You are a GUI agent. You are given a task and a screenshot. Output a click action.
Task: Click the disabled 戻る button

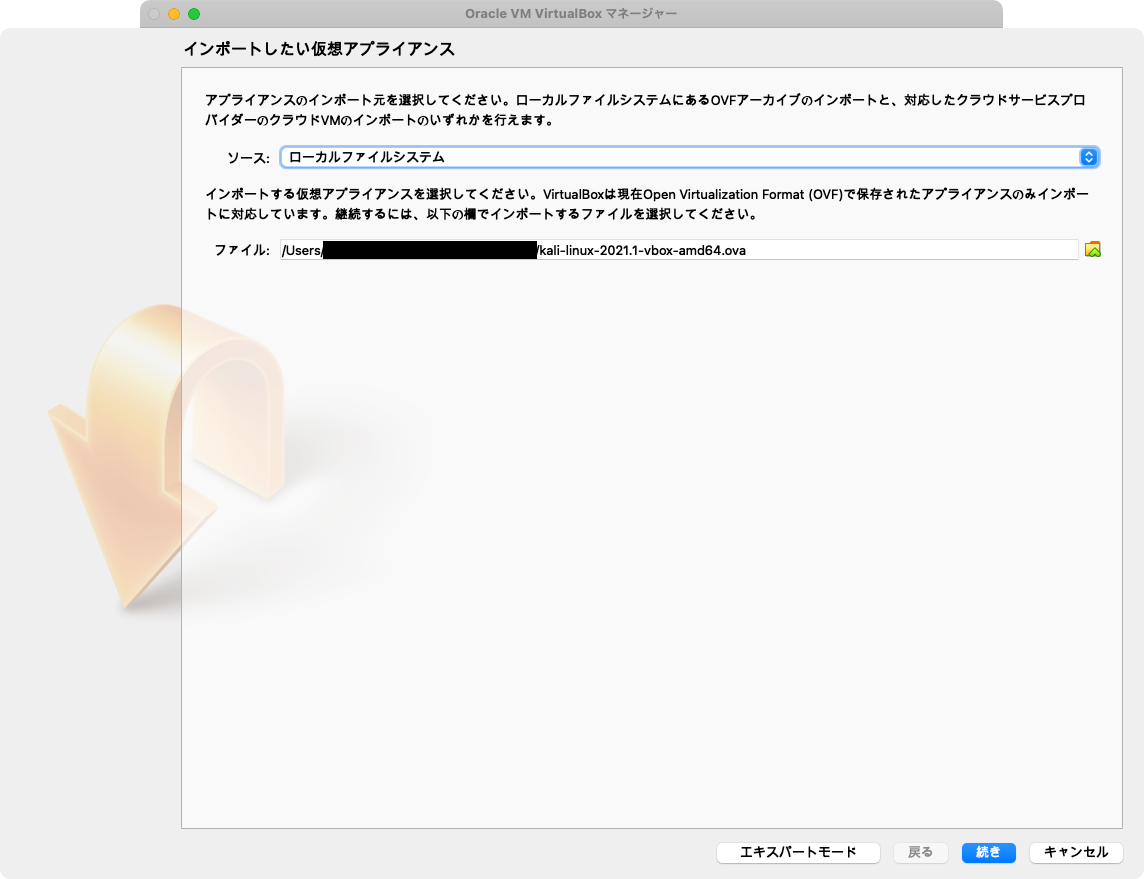(x=920, y=852)
